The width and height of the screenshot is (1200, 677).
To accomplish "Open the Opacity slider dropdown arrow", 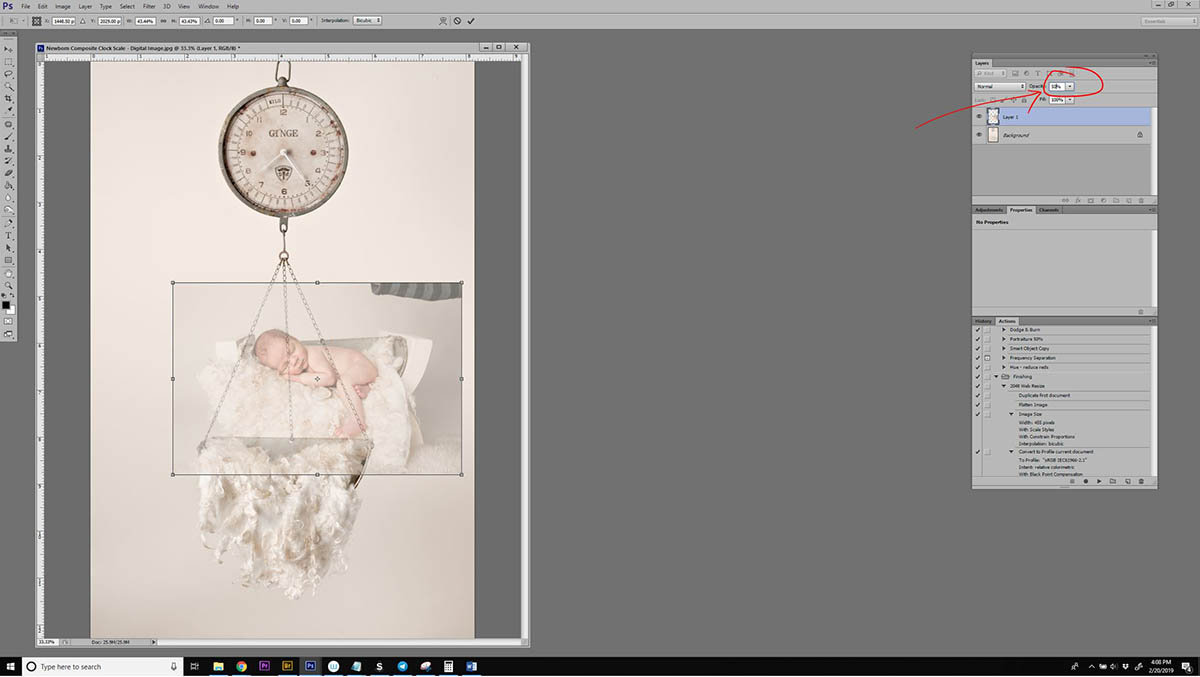I will (1070, 87).
